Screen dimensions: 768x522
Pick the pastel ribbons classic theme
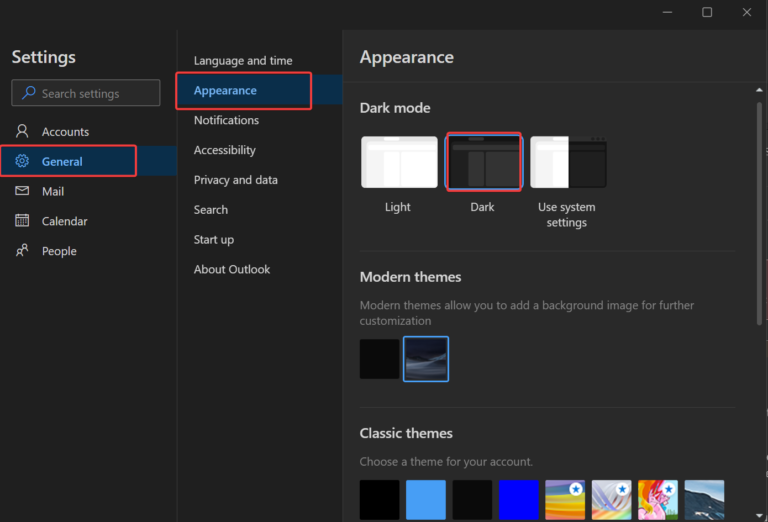click(x=612, y=500)
